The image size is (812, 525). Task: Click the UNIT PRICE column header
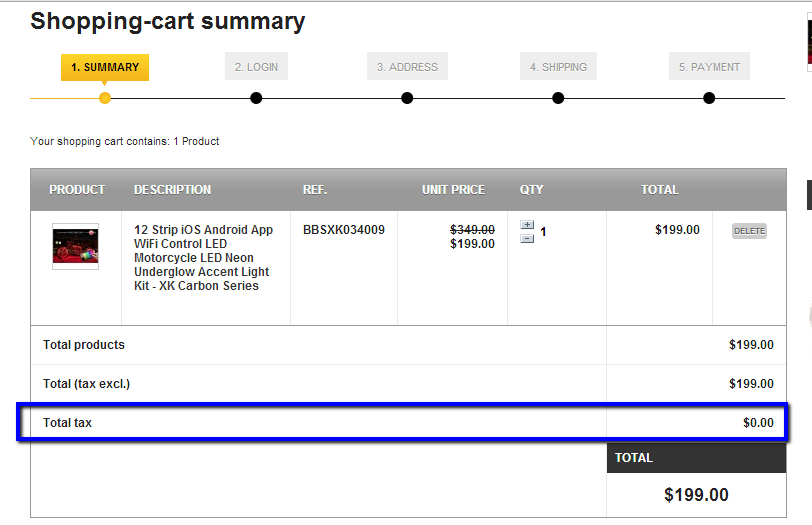click(453, 190)
